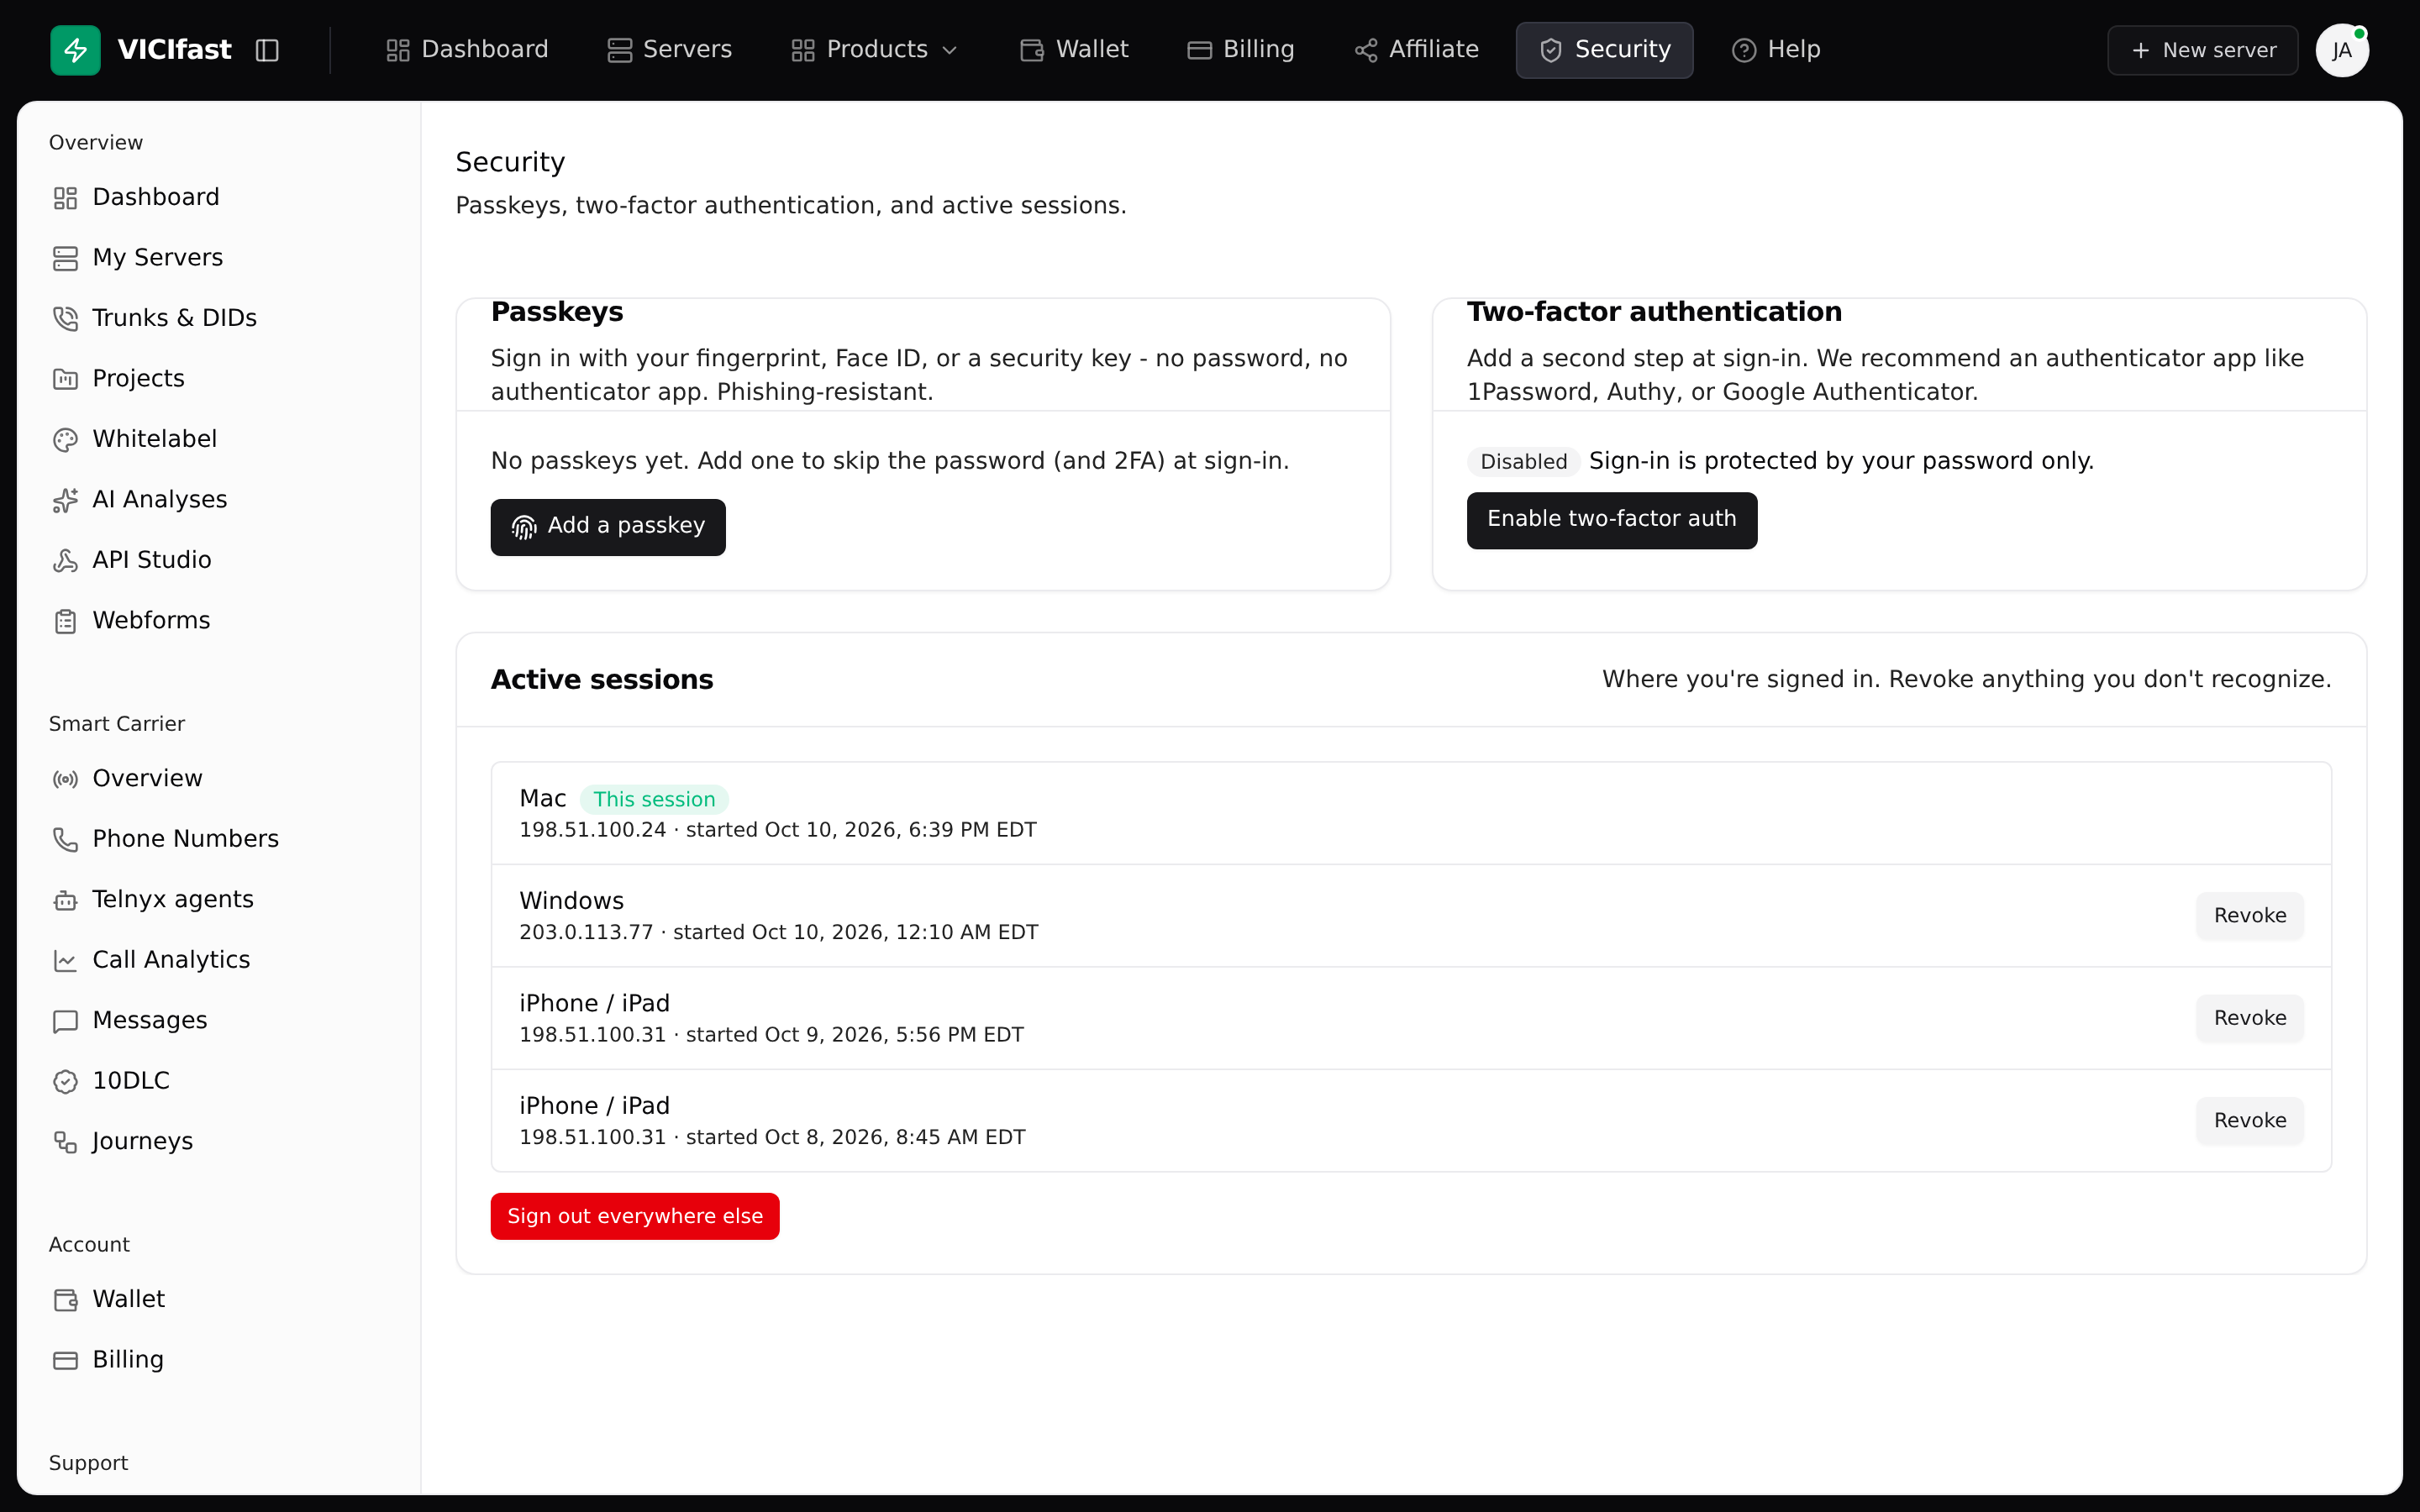Click the Messages chat bubble icon
This screenshot has height=1512, width=2420.
point(65,1021)
